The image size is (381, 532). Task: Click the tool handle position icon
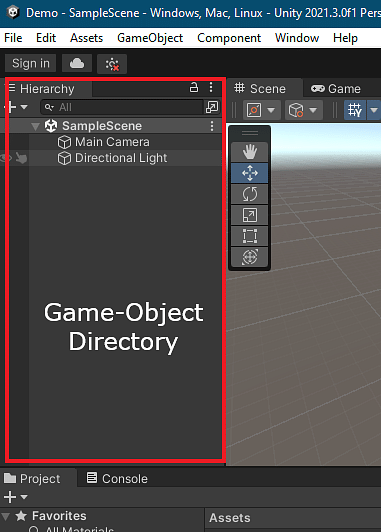tap(254, 110)
